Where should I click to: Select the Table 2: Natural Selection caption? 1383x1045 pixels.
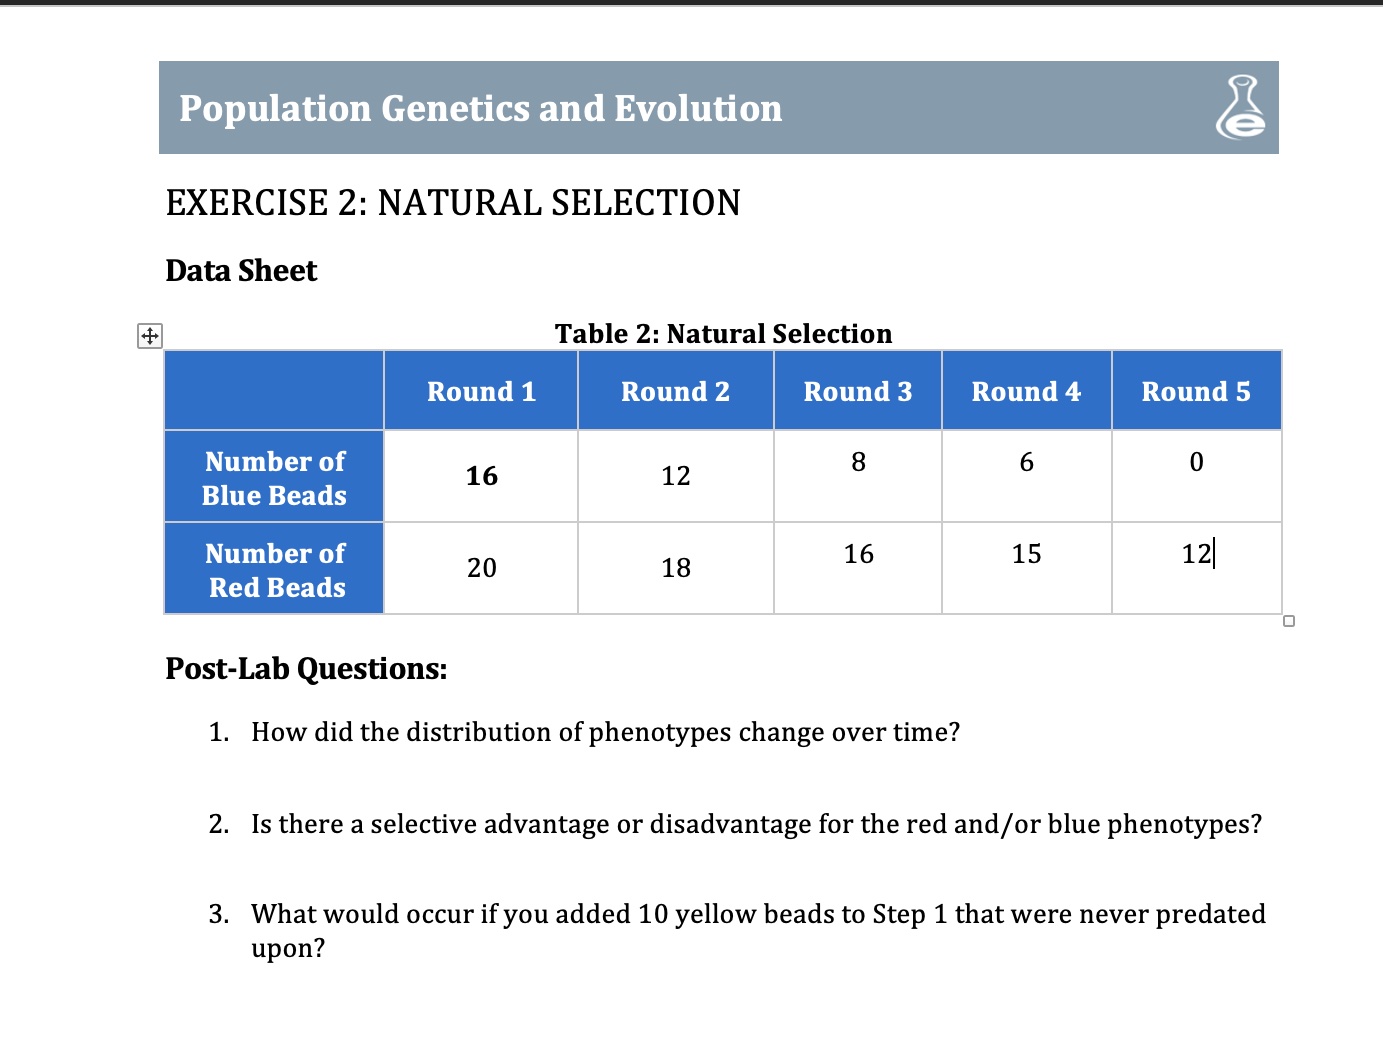(x=723, y=334)
